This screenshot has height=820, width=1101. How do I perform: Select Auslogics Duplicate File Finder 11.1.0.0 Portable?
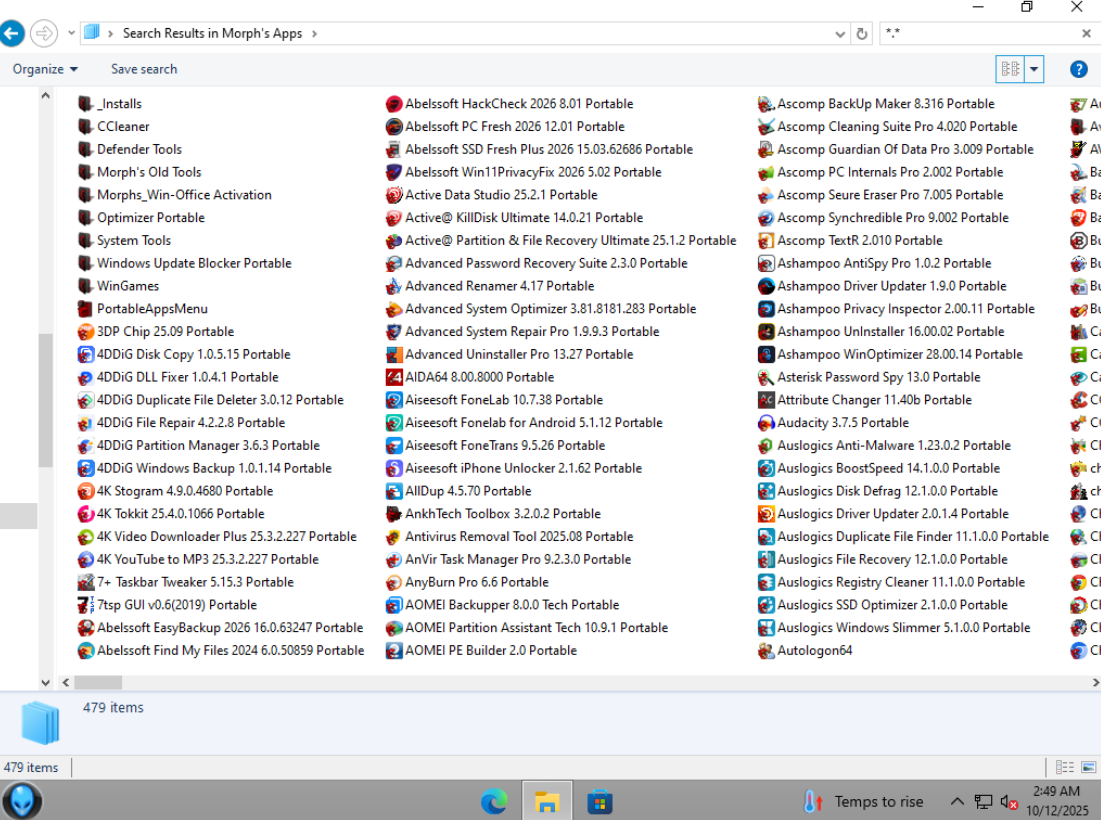[903, 536]
